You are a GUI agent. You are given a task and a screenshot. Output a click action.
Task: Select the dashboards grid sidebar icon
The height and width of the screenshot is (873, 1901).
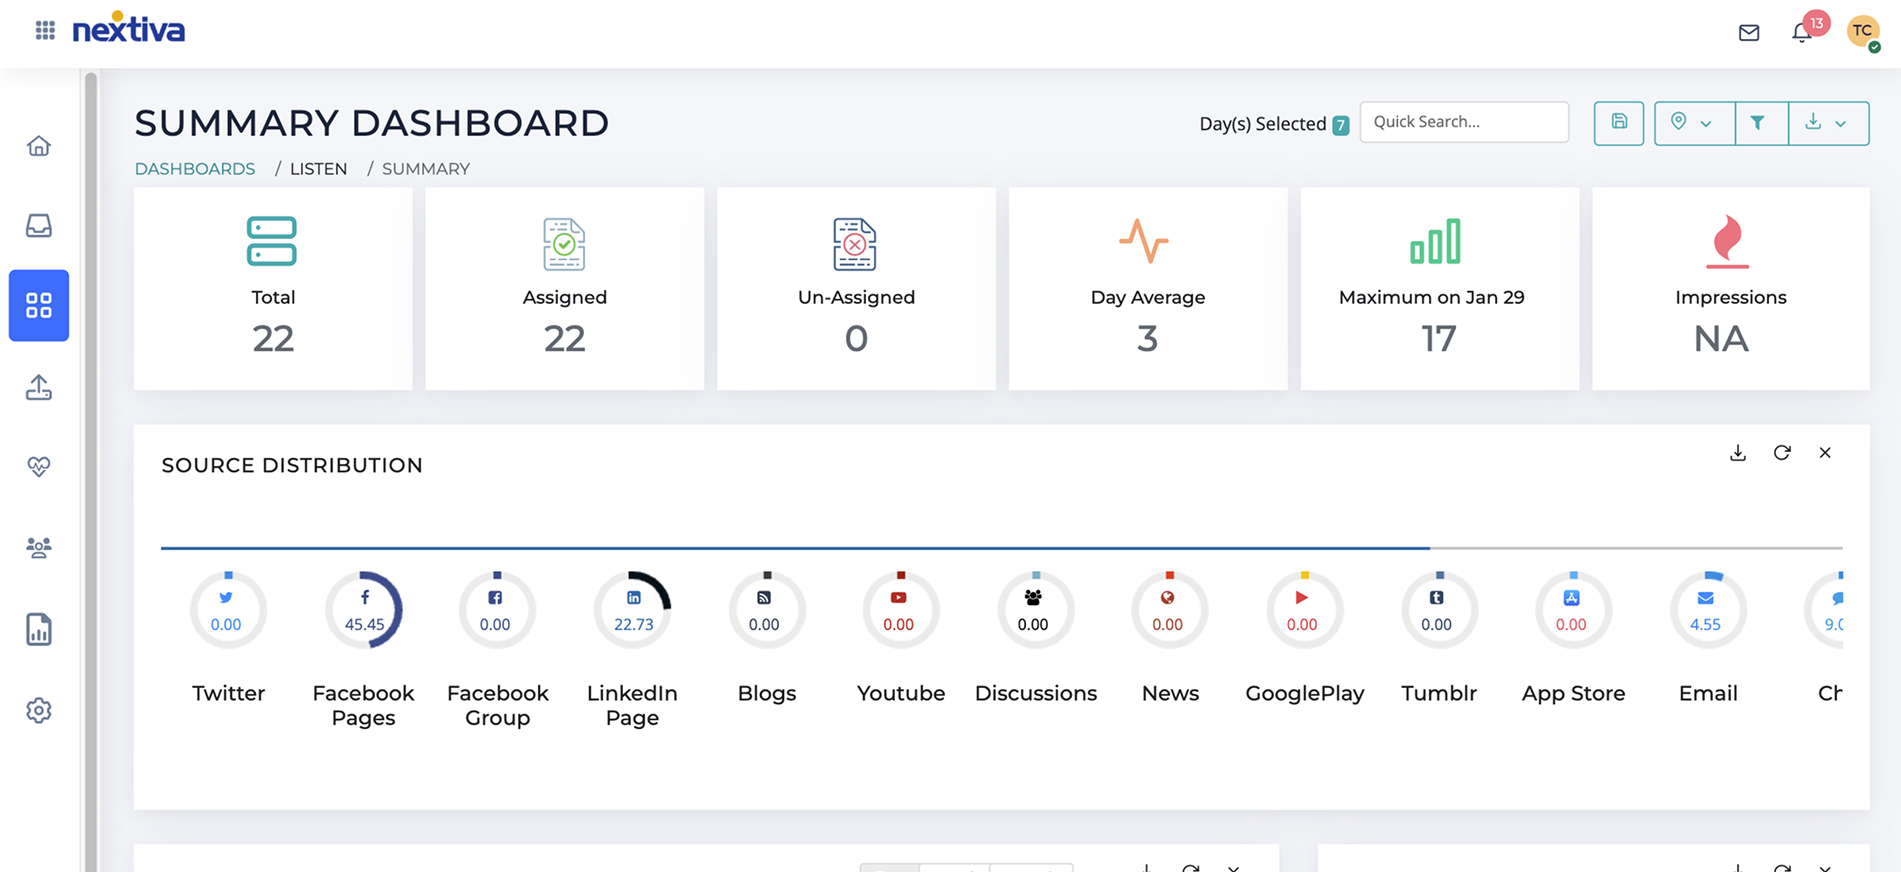pyautogui.click(x=39, y=306)
